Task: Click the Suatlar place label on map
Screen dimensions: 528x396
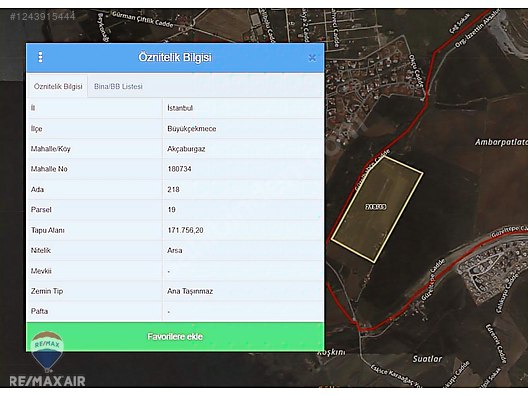Action: point(427,359)
